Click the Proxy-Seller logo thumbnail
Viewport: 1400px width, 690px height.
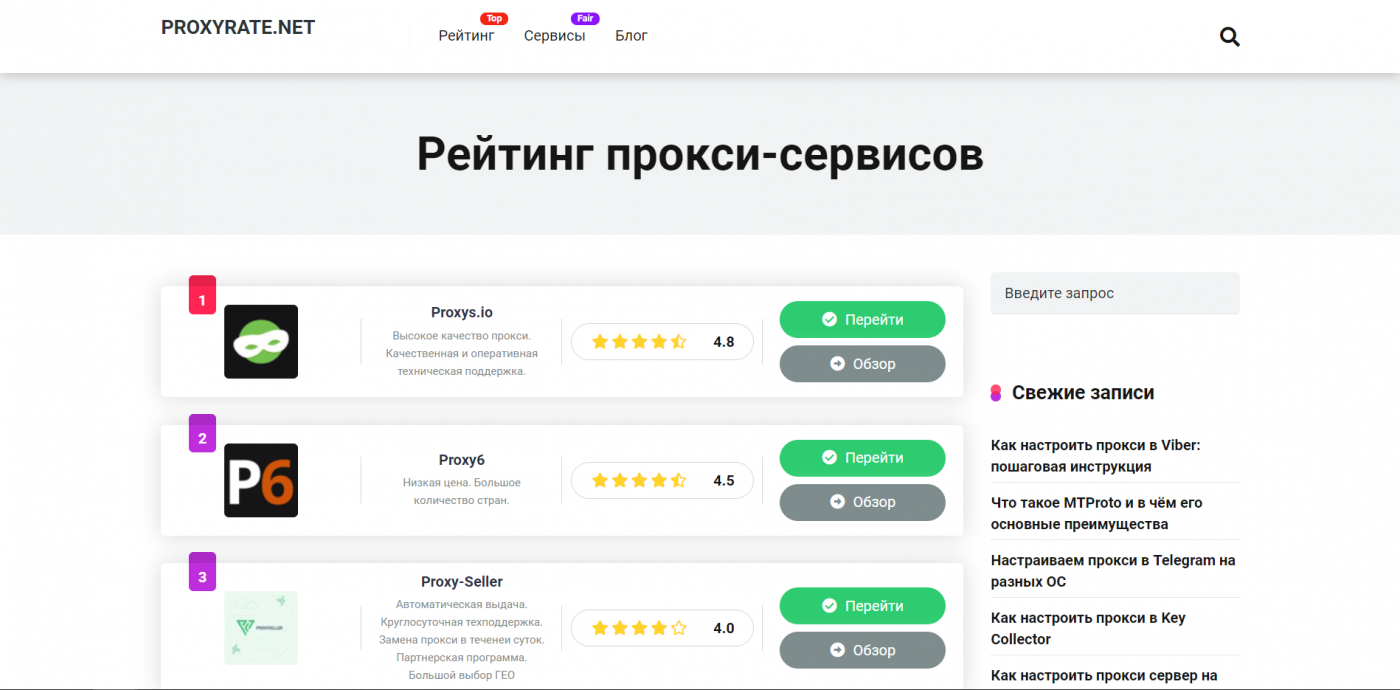click(x=261, y=628)
